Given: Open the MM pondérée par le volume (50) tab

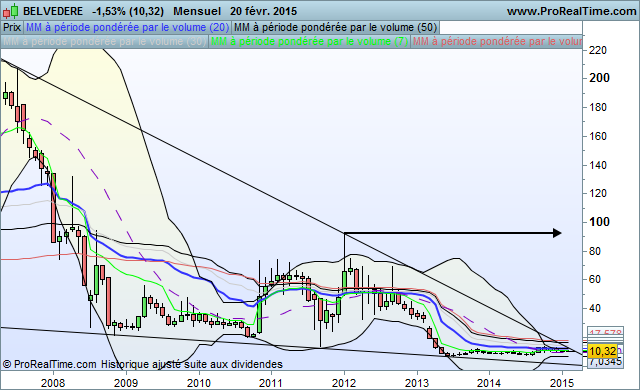Looking at the screenshot, I should (336, 27).
